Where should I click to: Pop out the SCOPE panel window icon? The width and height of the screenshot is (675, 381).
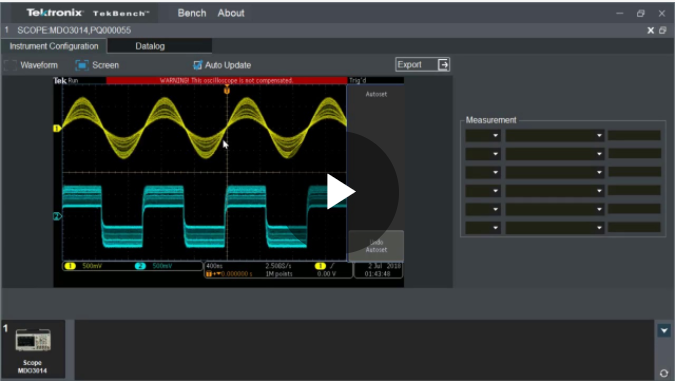point(663,30)
